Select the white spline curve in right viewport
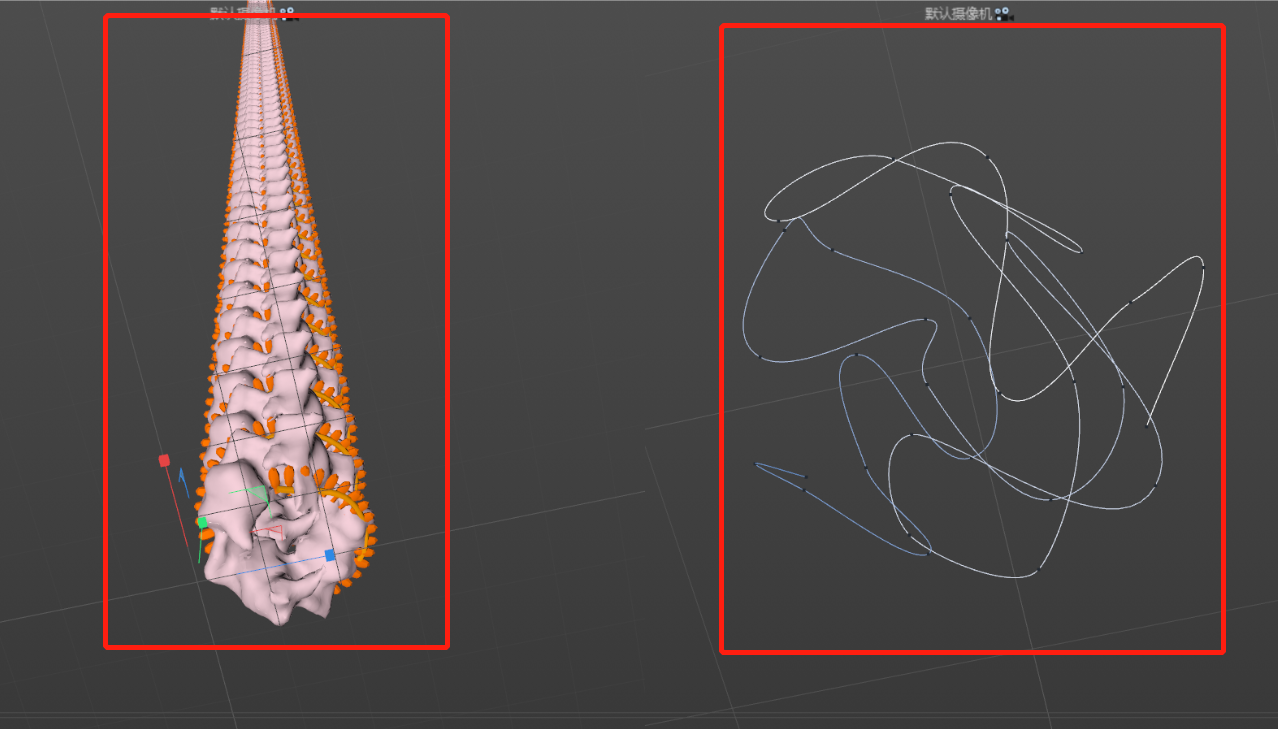This screenshot has height=729, width=1278. click(x=972, y=360)
